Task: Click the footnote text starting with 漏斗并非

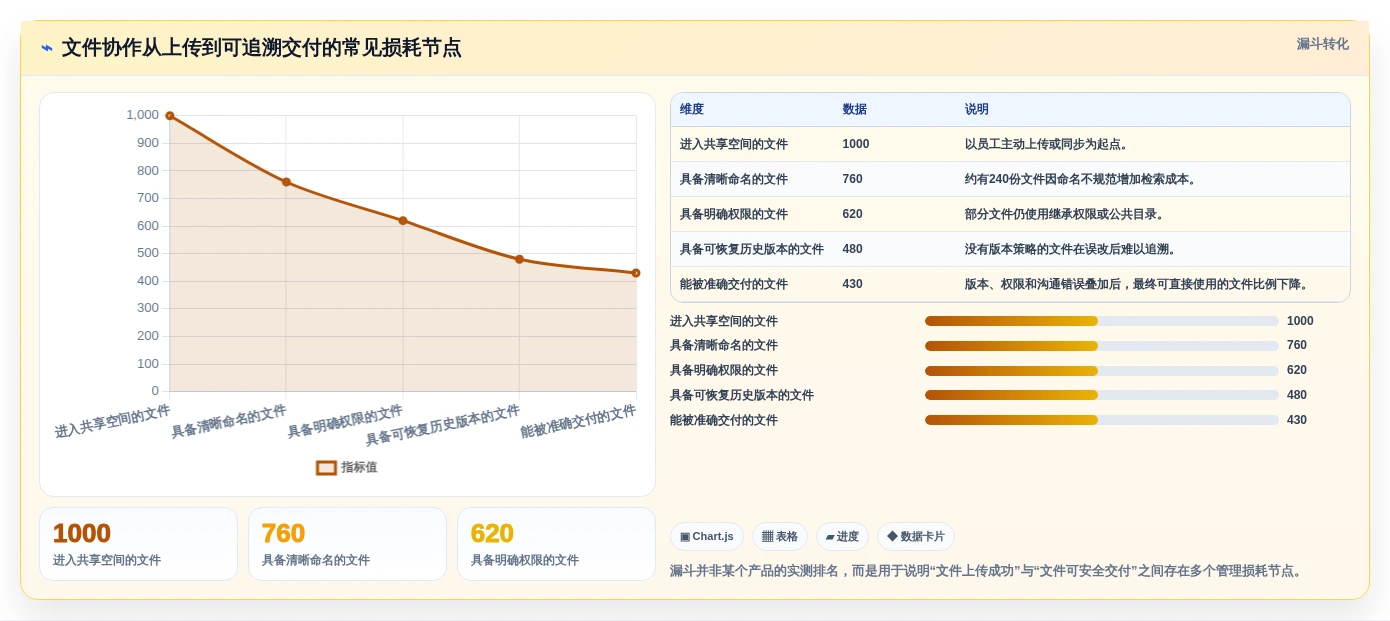Action: tap(988, 571)
